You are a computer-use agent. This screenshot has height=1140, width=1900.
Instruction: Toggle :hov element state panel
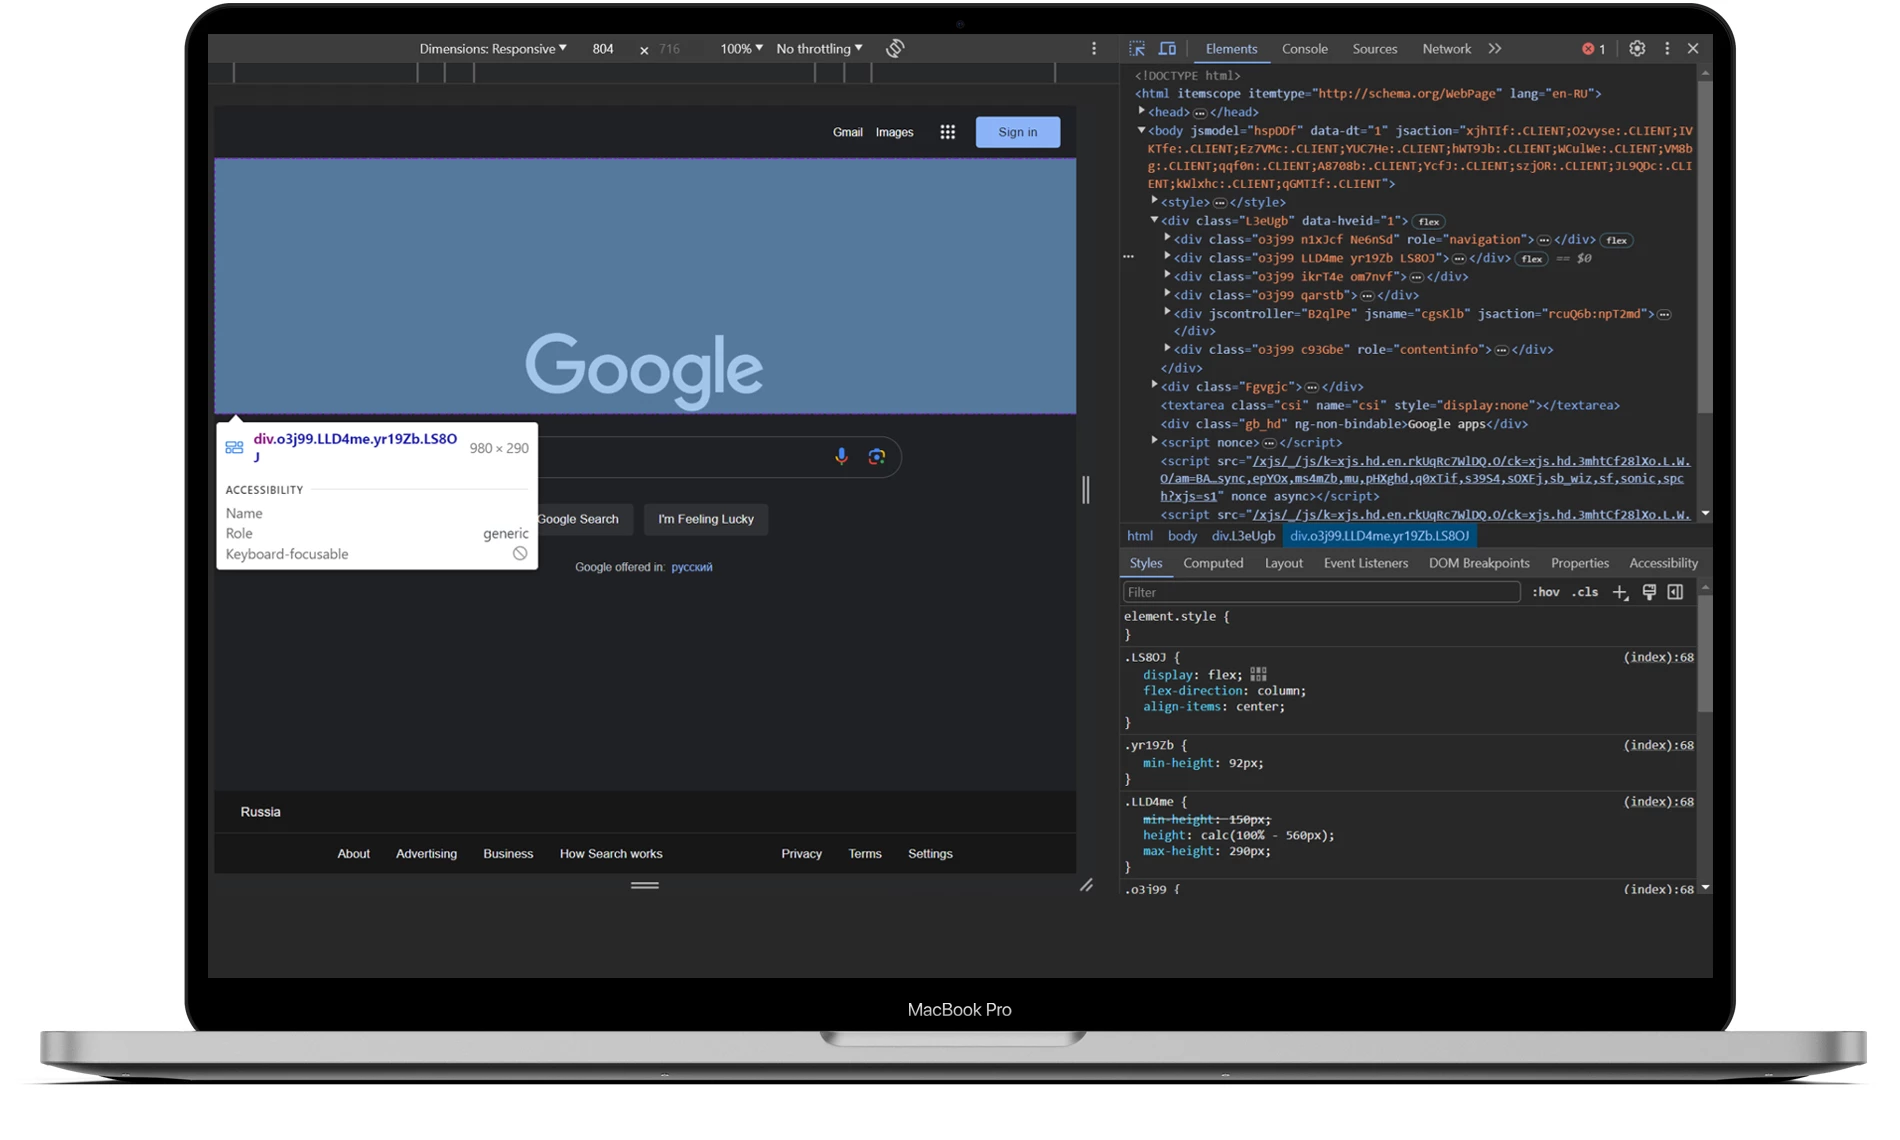[1546, 592]
